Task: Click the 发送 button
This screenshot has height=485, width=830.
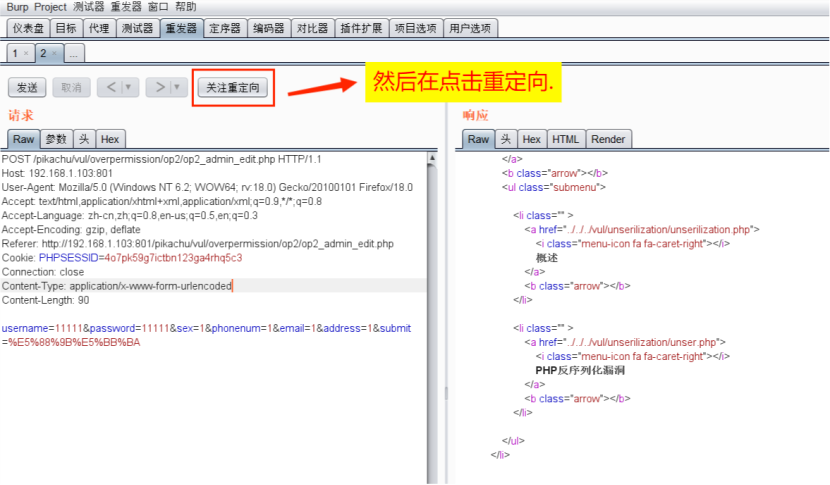Action: point(27,87)
